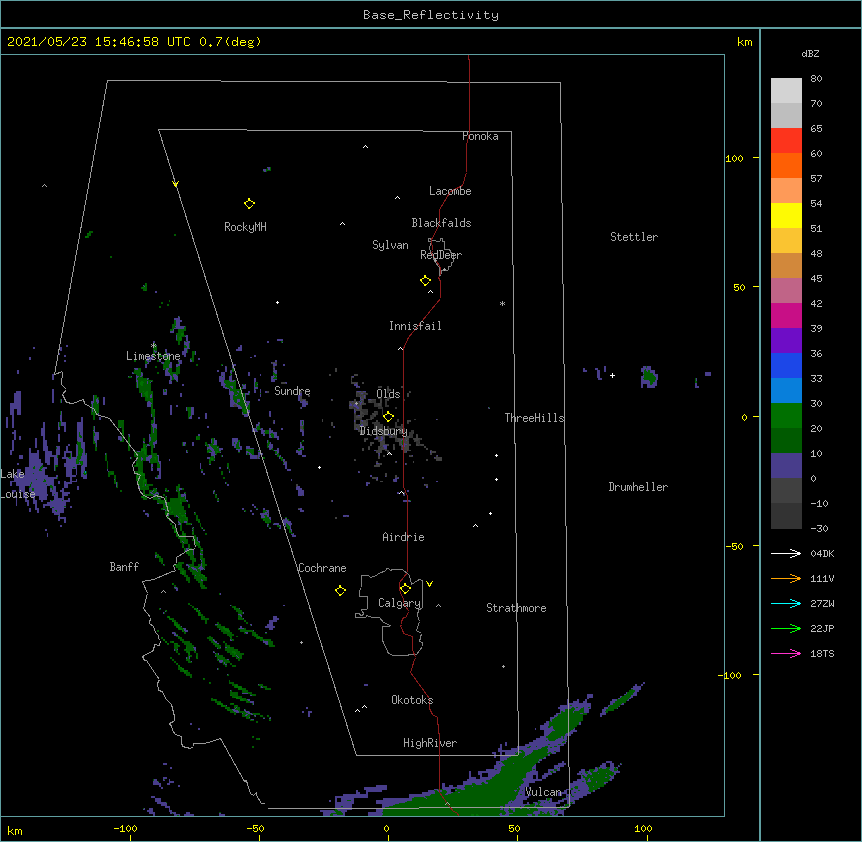This screenshot has height=842, width=862.
Task: Pick the magenta 39-42 dBZ swatch
Action: (786, 315)
